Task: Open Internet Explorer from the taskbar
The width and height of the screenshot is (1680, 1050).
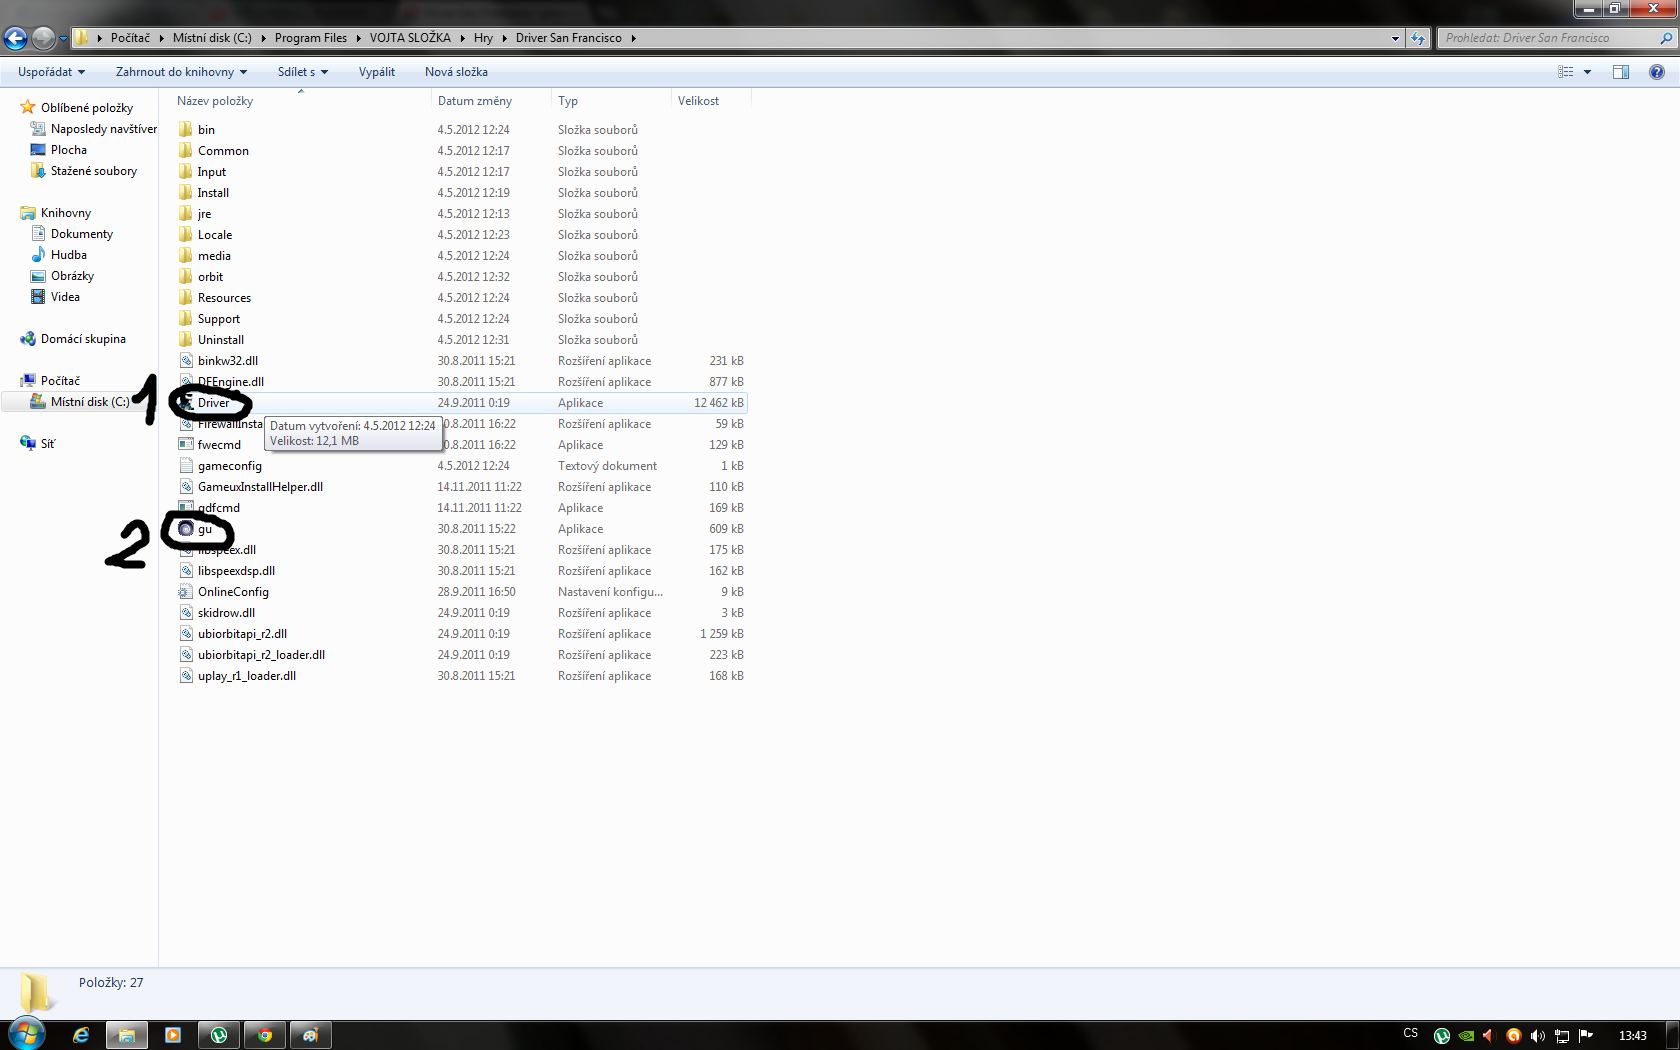Action: click(81, 1035)
